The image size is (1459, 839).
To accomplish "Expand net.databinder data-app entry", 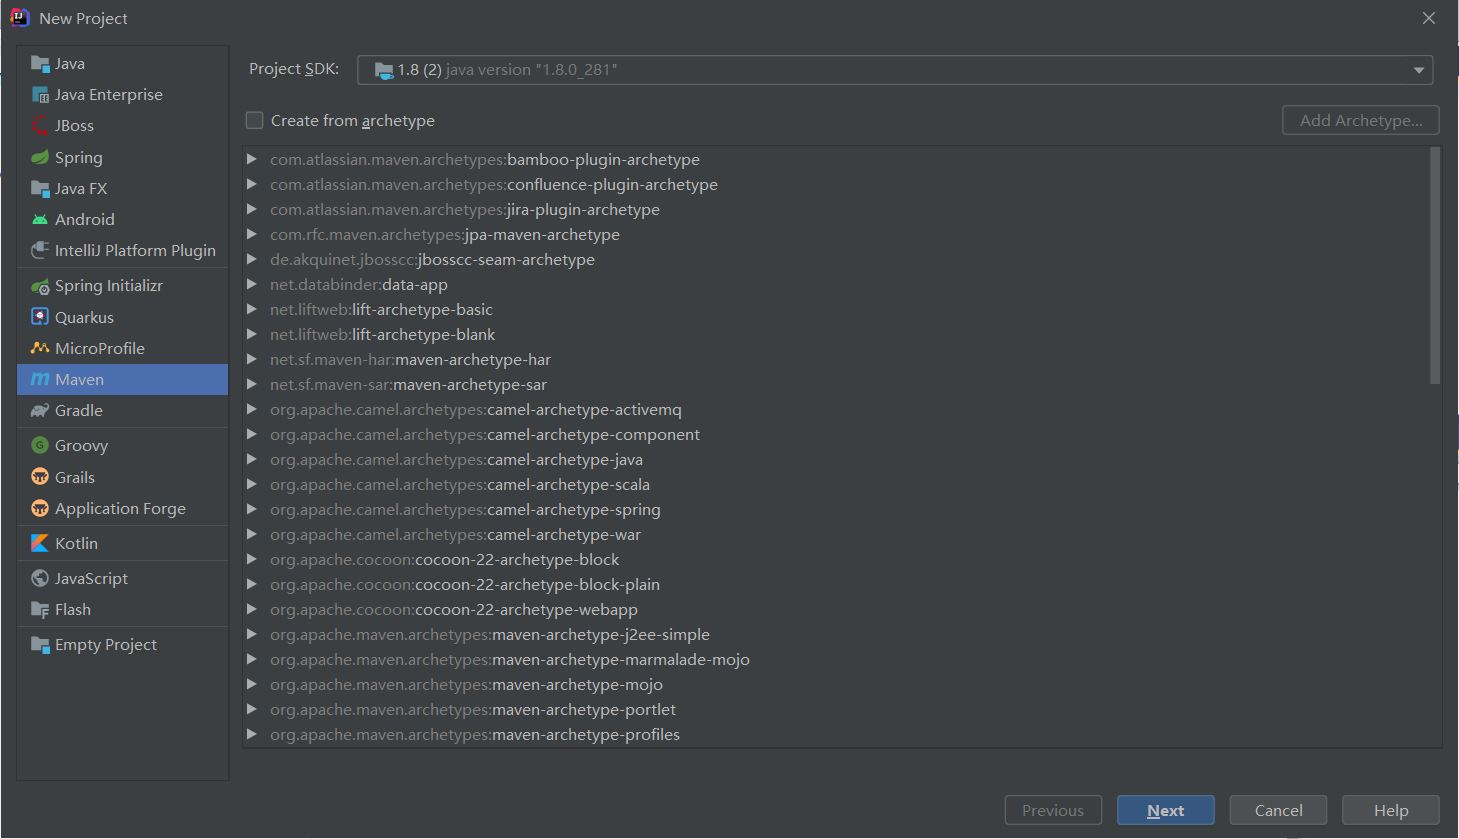I will (x=252, y=285).
